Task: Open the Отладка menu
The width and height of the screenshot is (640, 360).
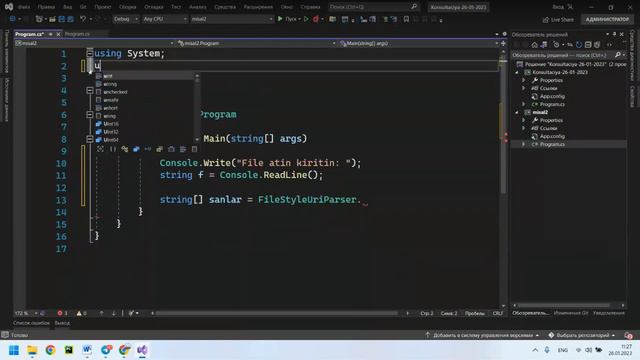Action: [153, 7]
